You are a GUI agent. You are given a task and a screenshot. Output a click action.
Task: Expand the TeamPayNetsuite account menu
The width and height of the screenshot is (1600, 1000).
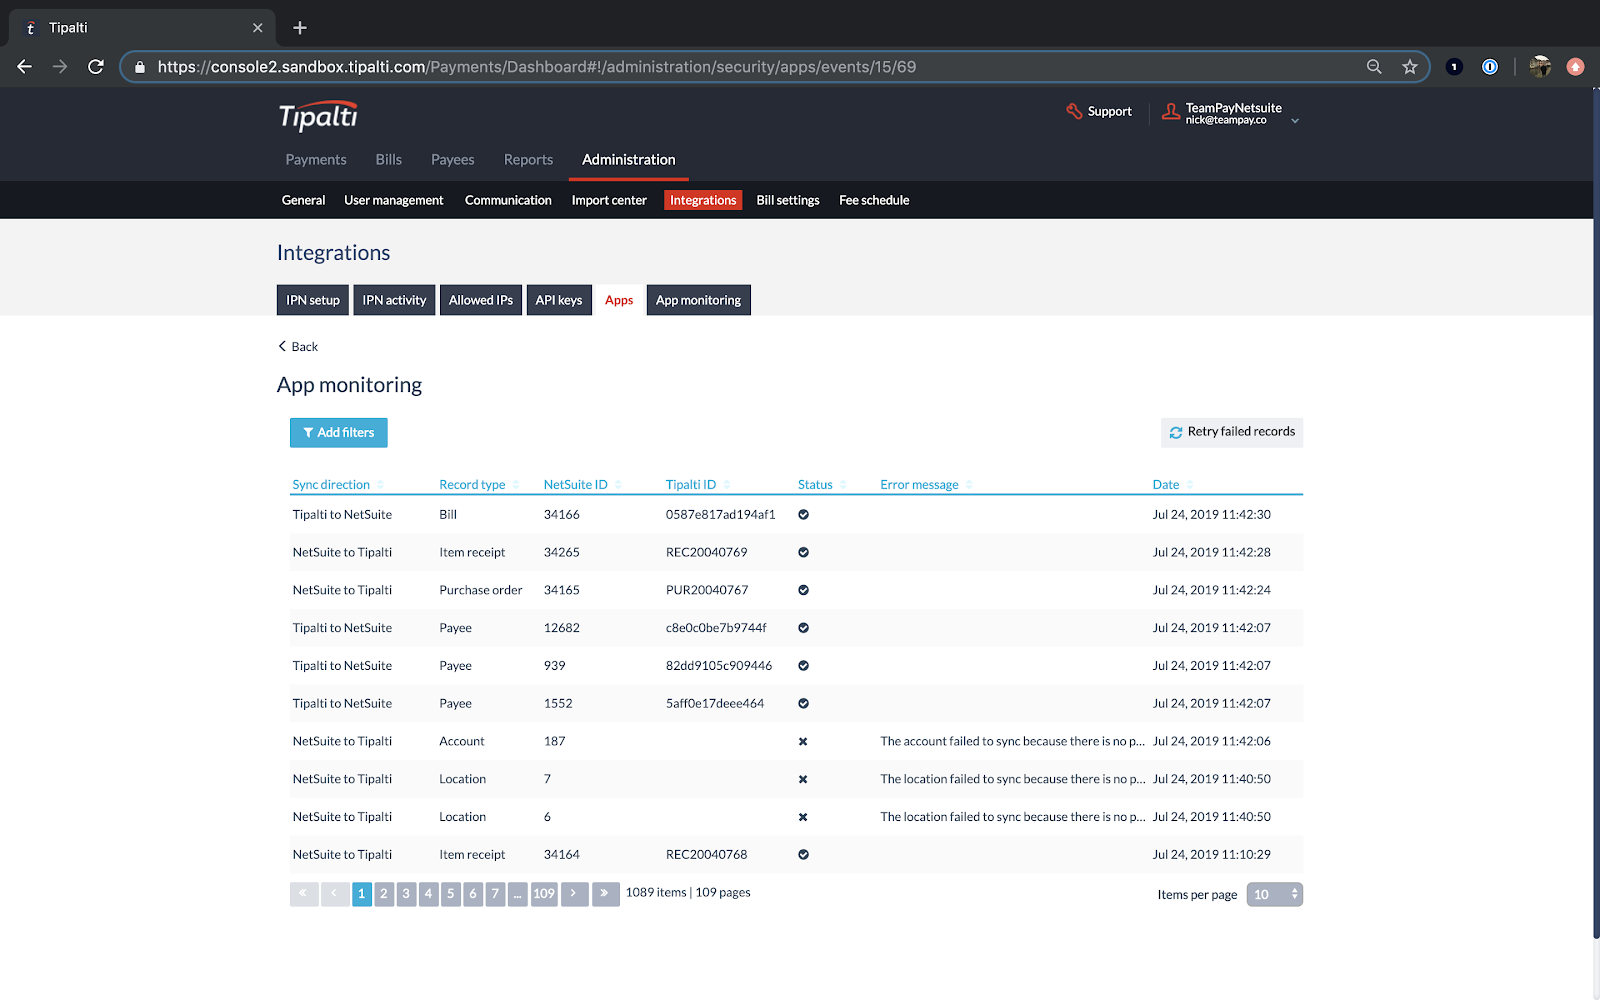click(1295, 121)
